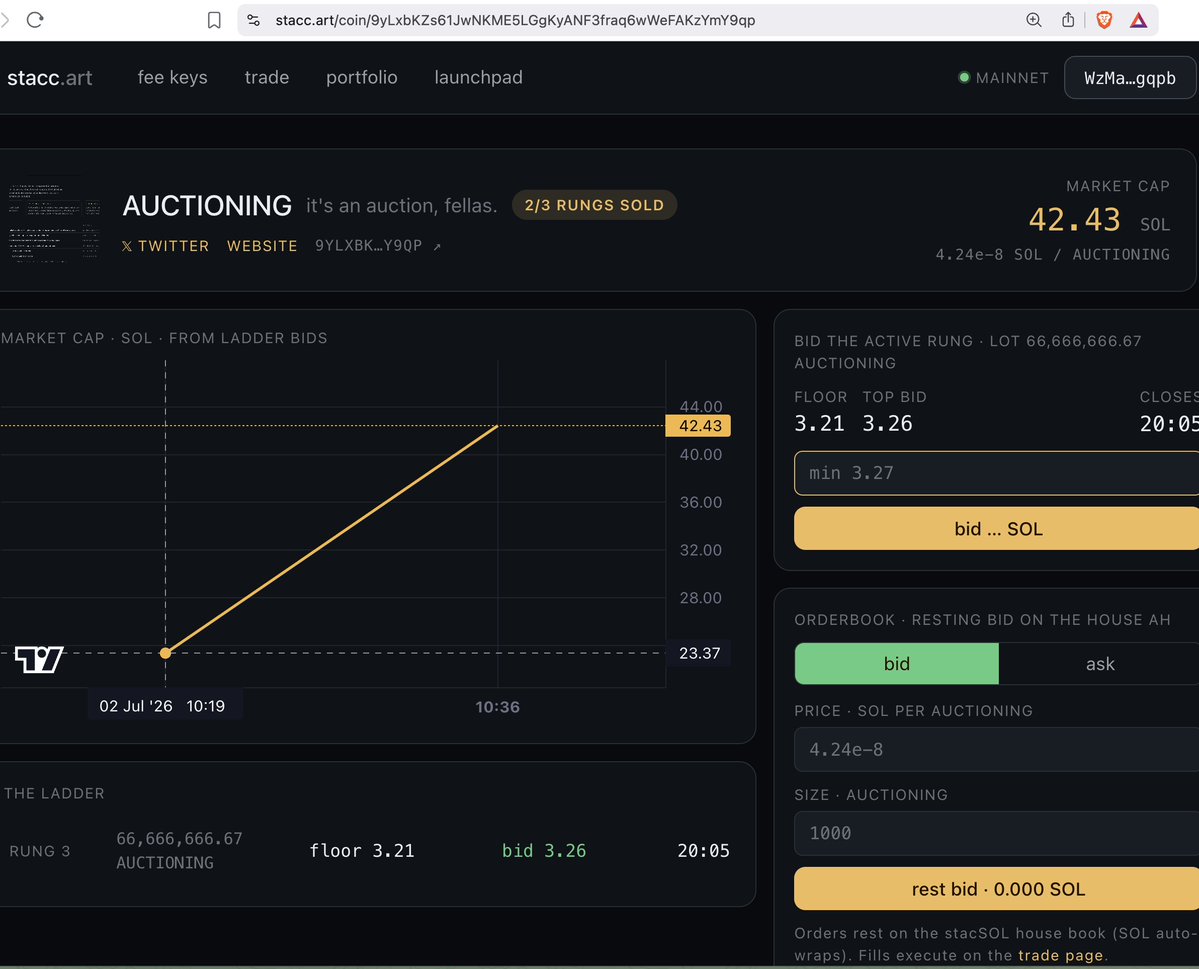
Task: Focus the min 3.27 bid input
Action: pyautogui.click(x=996, y=473)
